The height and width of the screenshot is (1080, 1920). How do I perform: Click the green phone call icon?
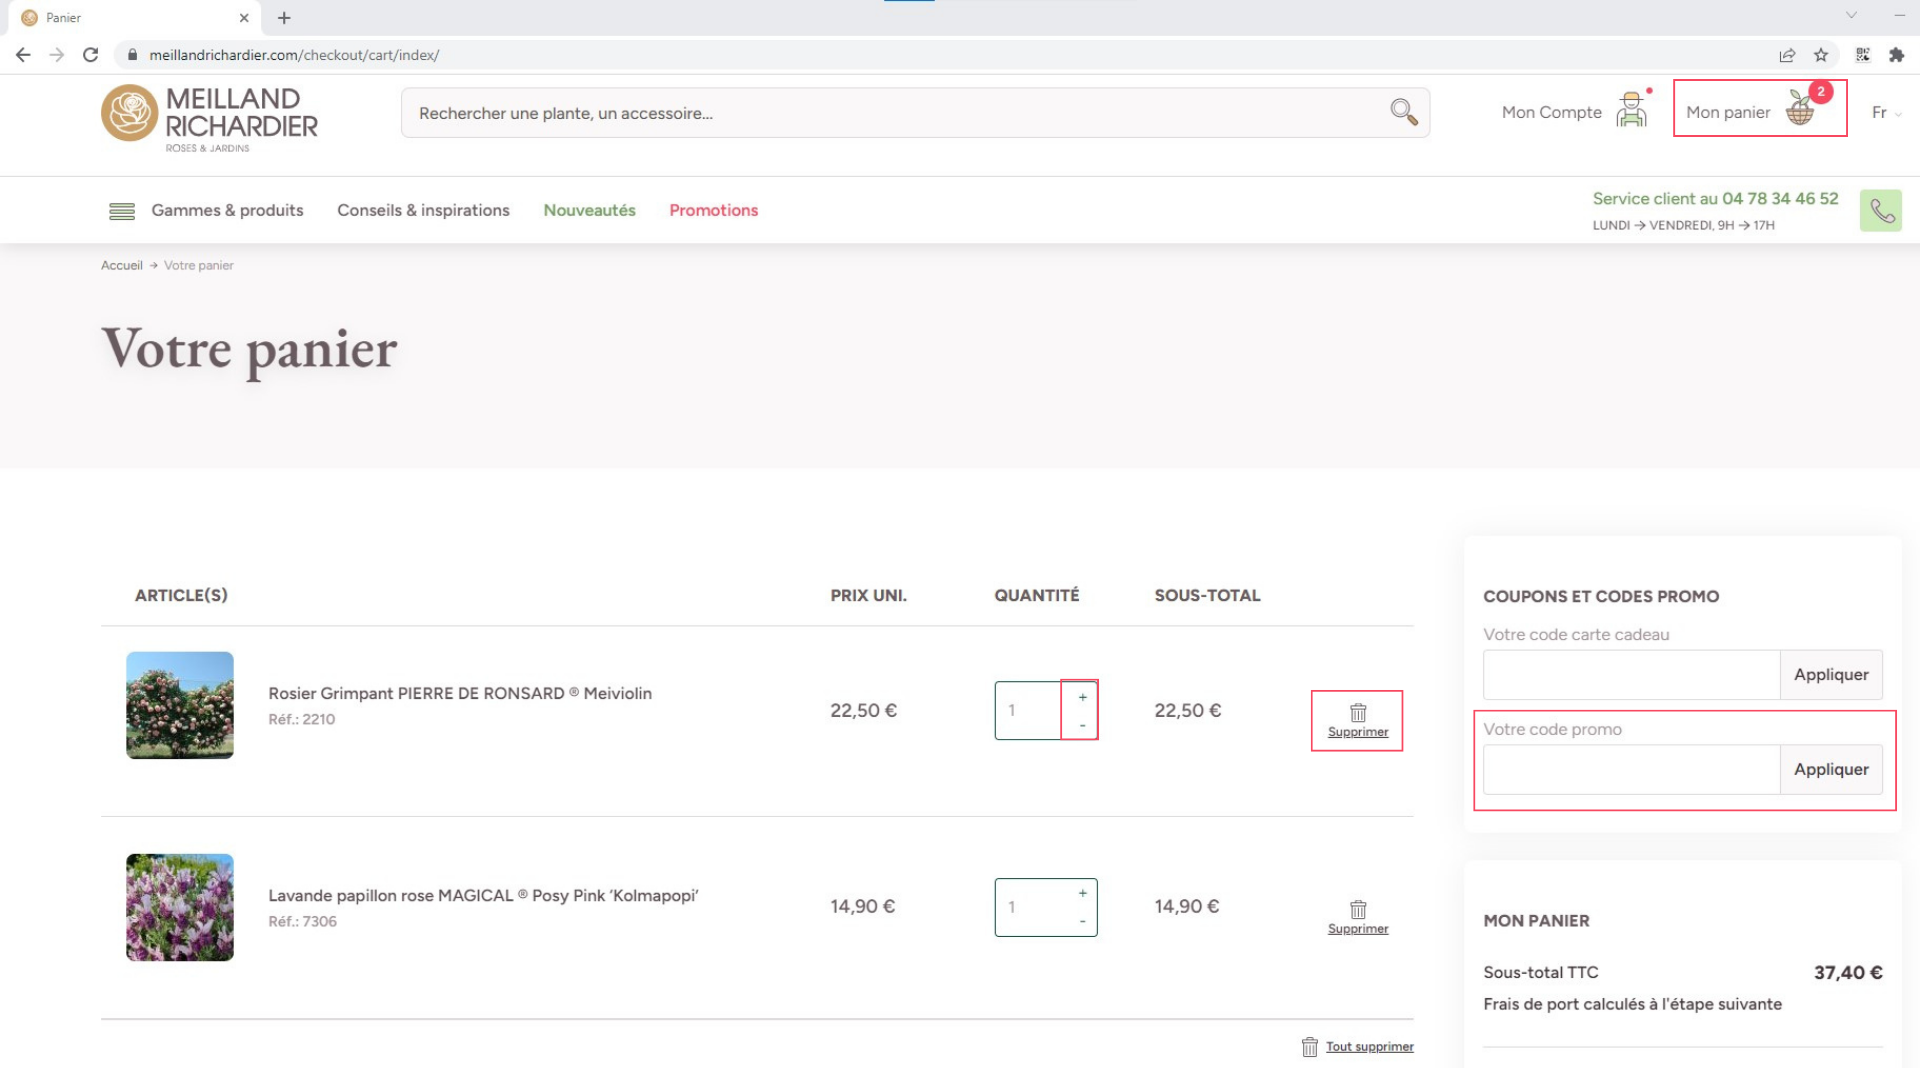tap(1880, 211)
